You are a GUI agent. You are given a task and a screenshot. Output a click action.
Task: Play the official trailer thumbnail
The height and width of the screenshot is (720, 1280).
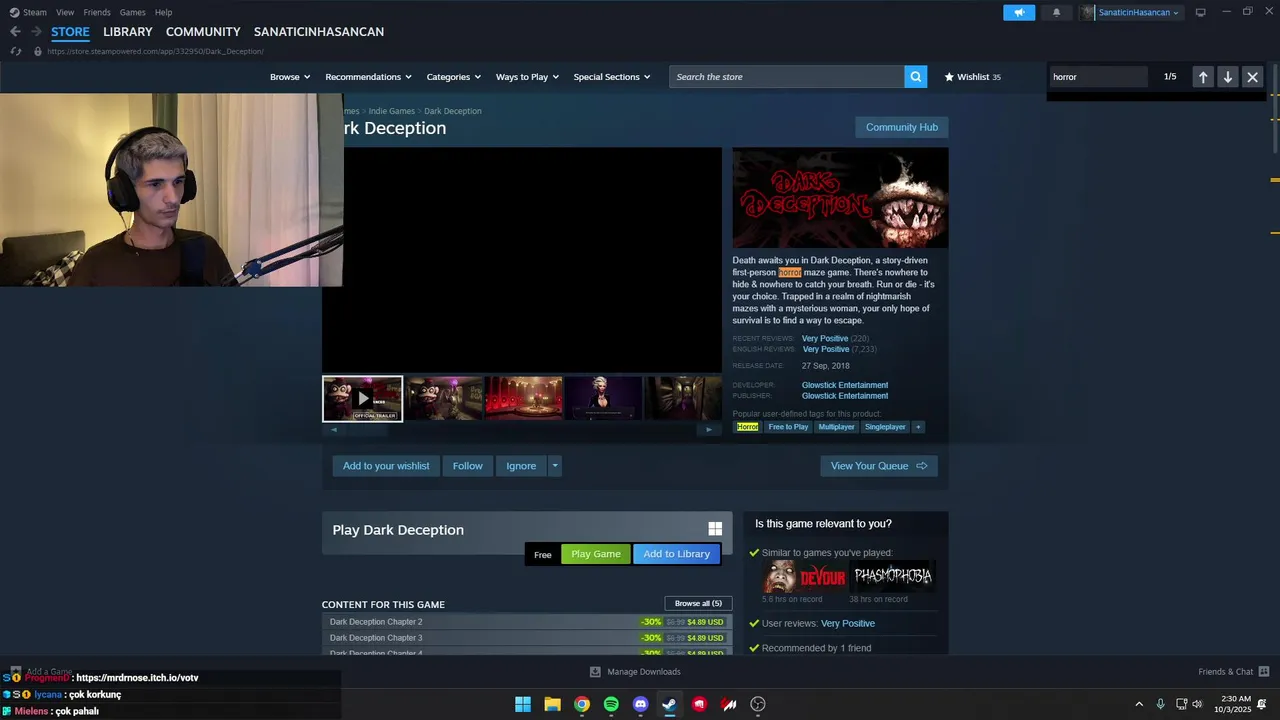pyautogui.click(x=362, y=399)
